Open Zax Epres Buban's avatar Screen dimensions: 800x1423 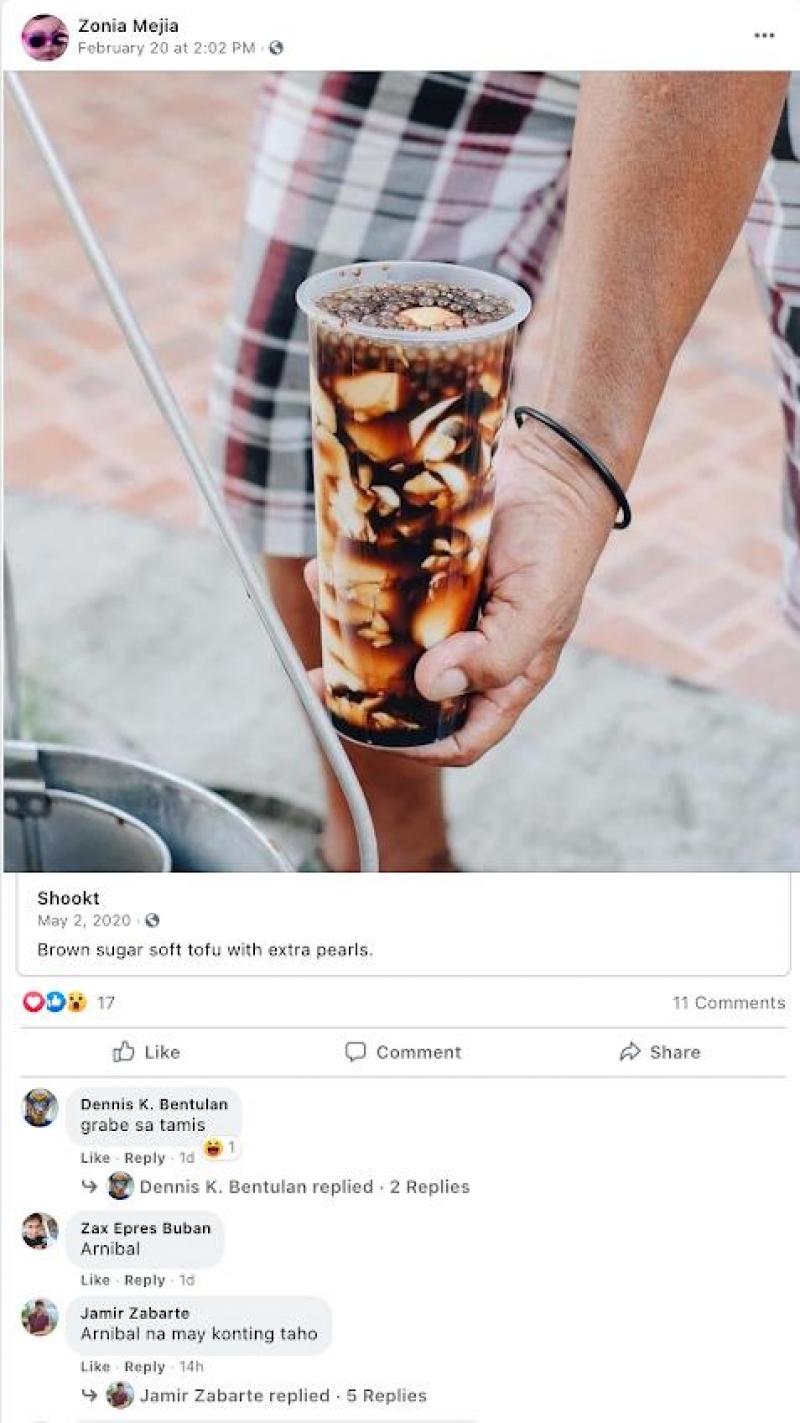tap(40, 1231)
